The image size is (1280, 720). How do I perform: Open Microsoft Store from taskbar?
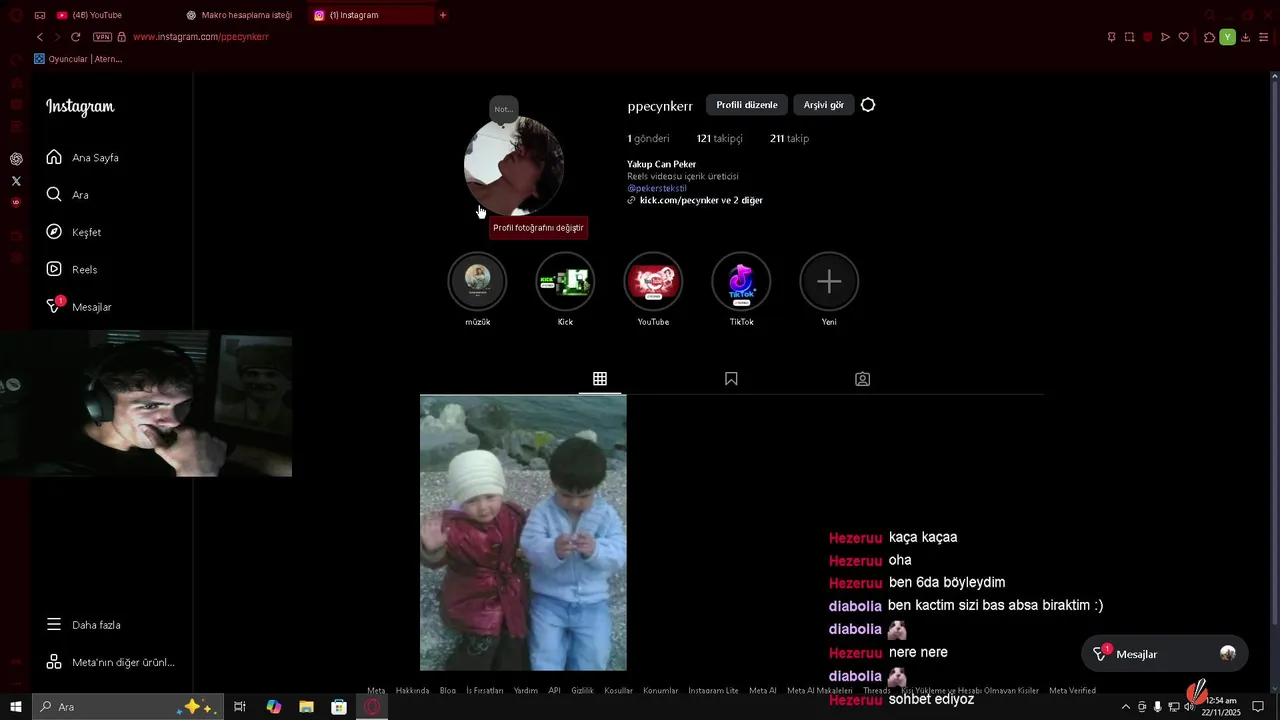tap(339, 707)
